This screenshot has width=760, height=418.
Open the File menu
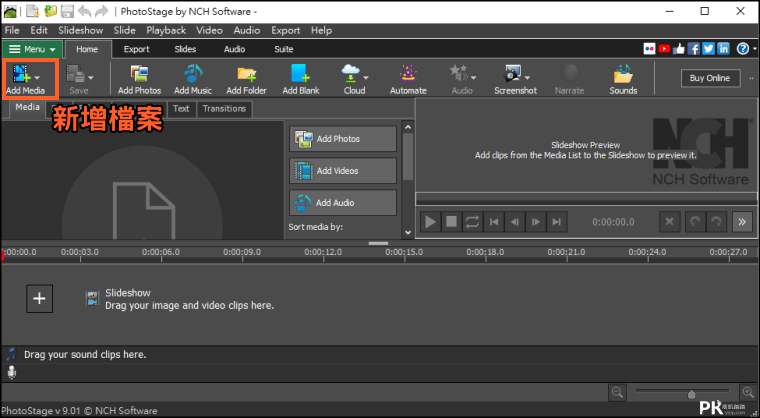pos(12,30)
